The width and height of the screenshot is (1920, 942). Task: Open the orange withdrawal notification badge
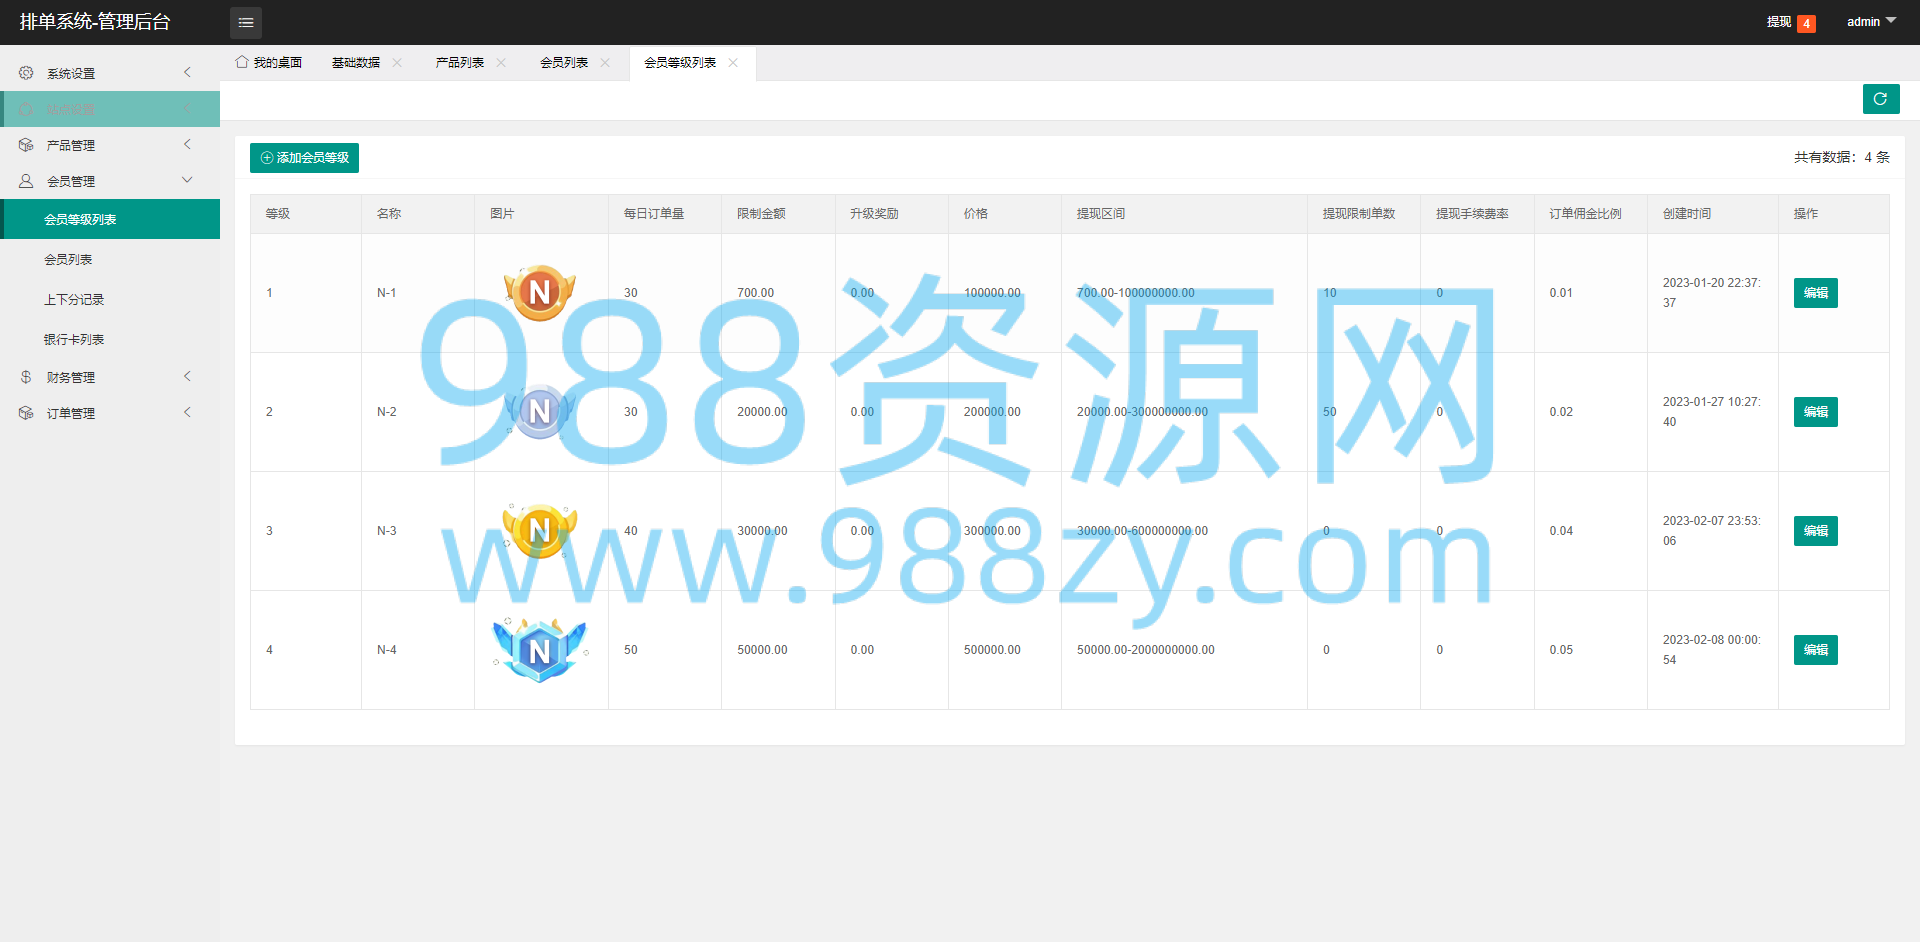(1806, 23)
